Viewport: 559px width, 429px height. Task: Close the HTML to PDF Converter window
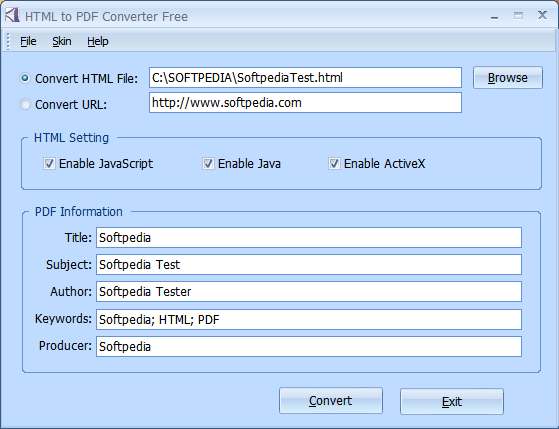(x=542, y=15)
